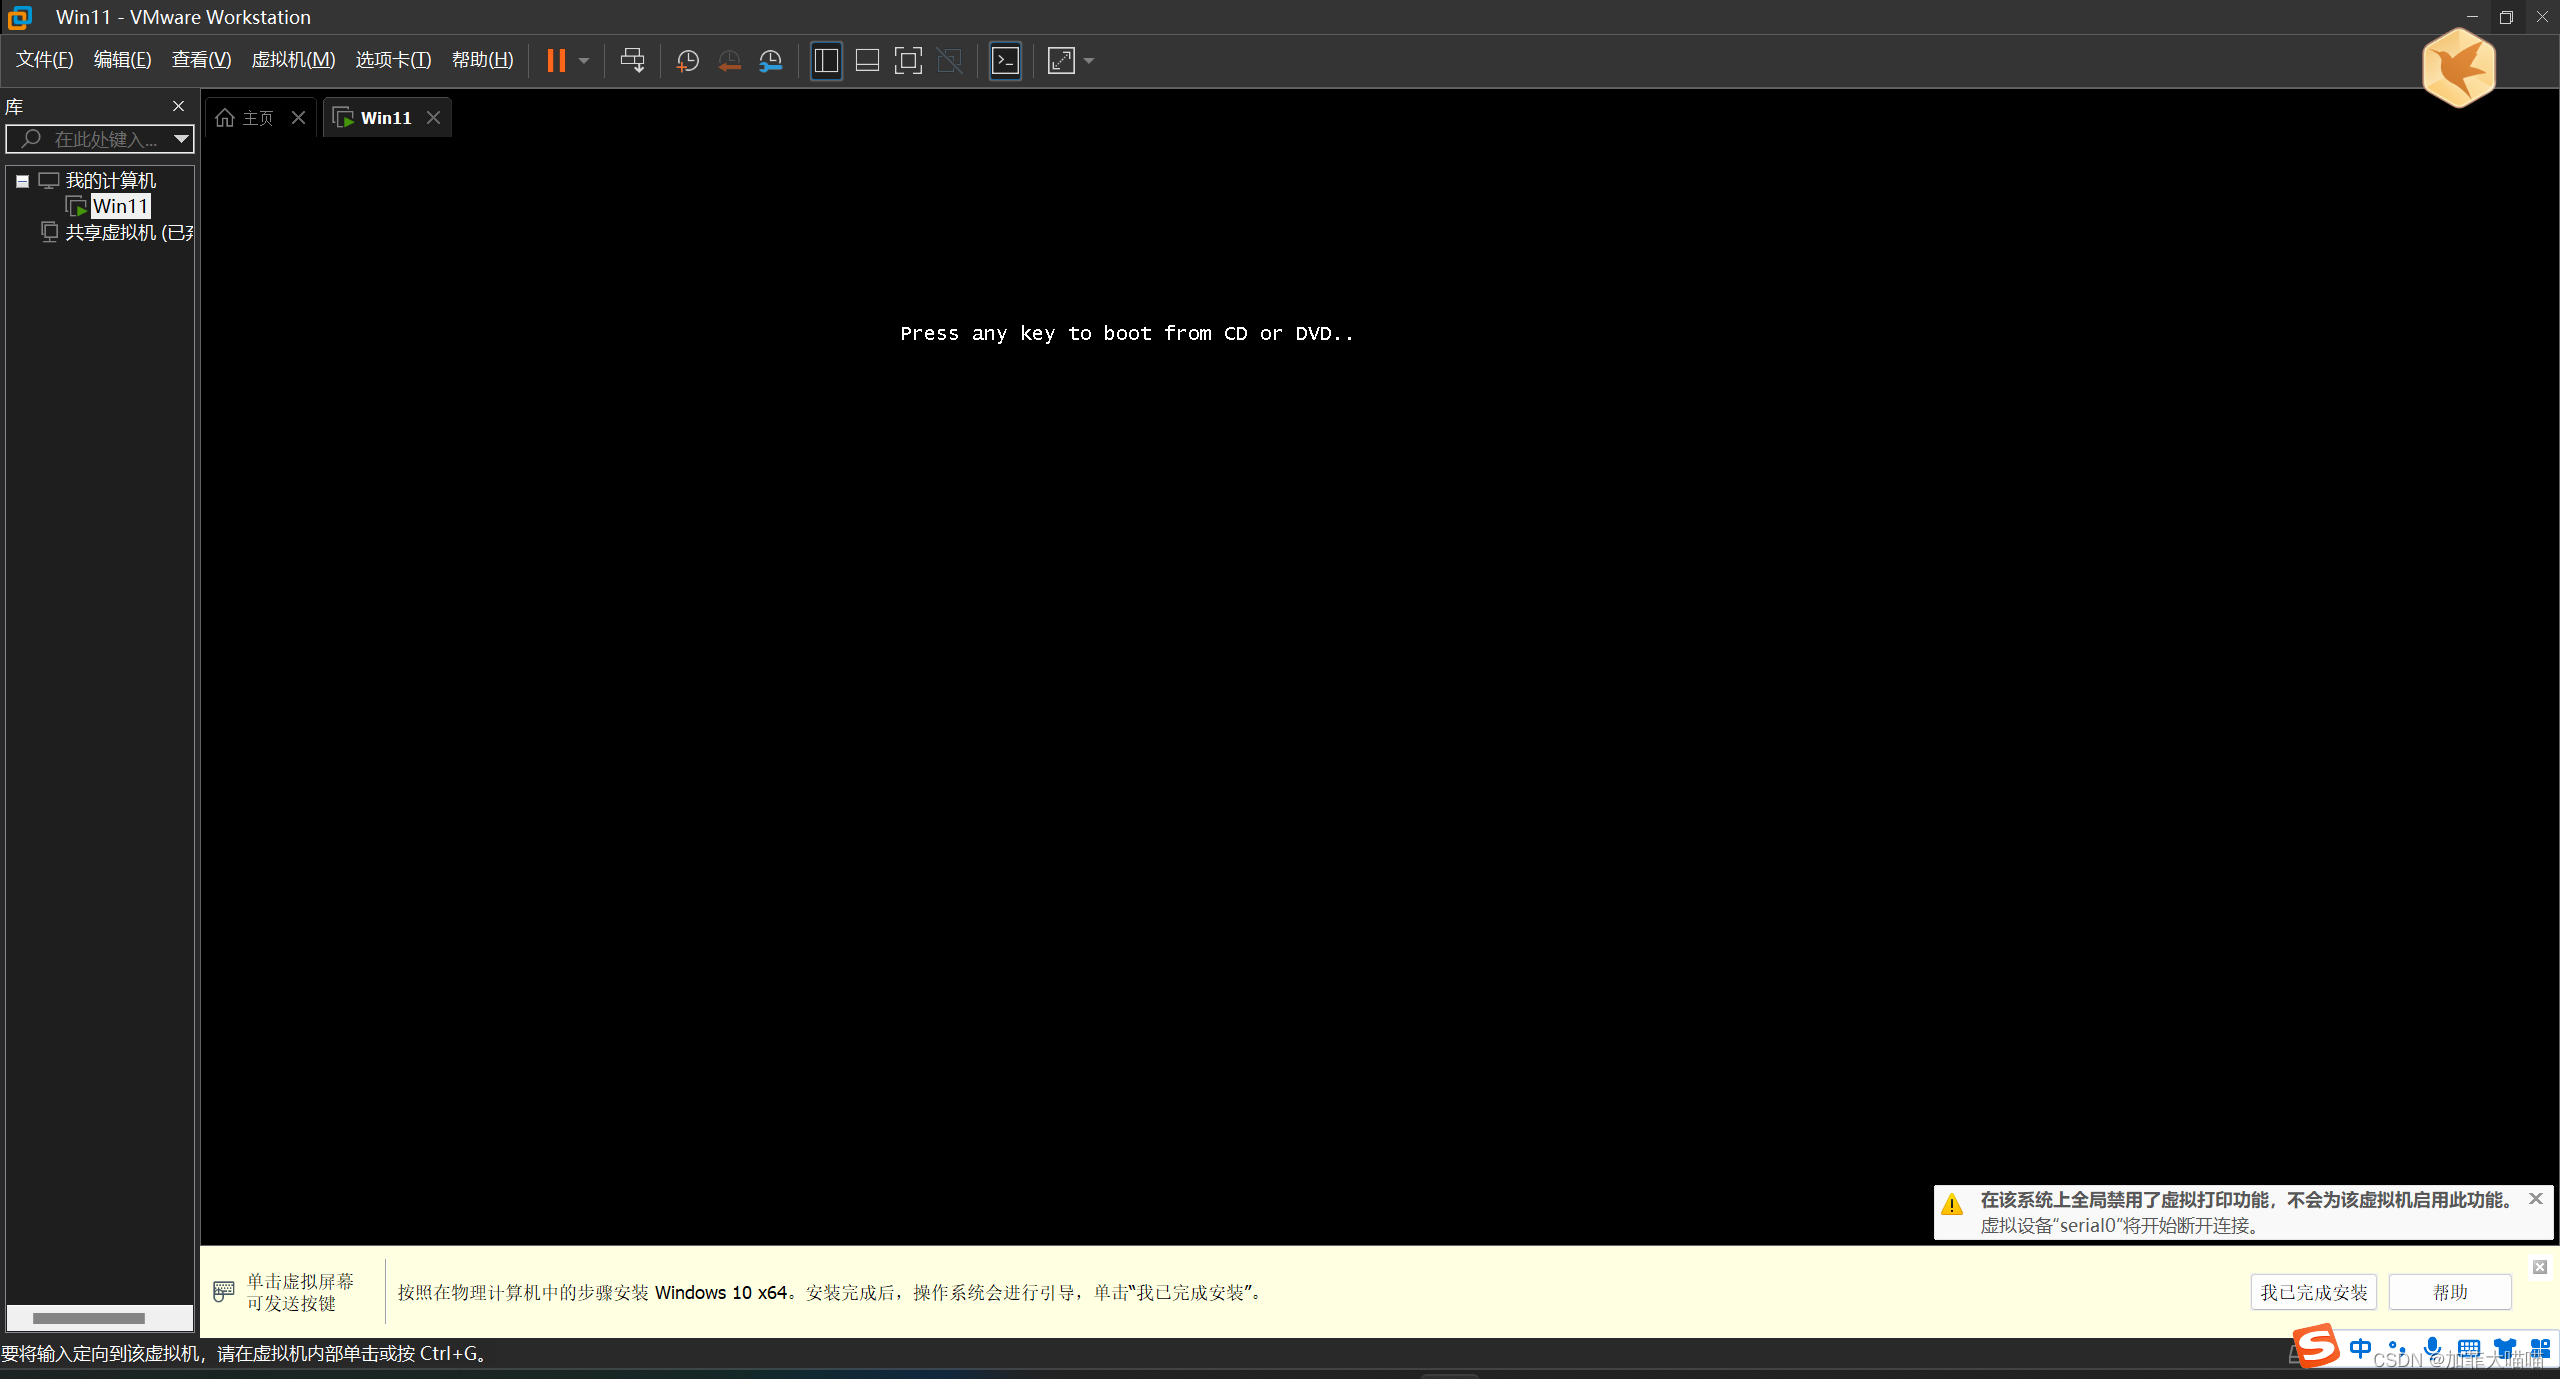Open the 选项卡(T) menu
This screenshot has height=1379, width=2560.
(x=393, y=60)
